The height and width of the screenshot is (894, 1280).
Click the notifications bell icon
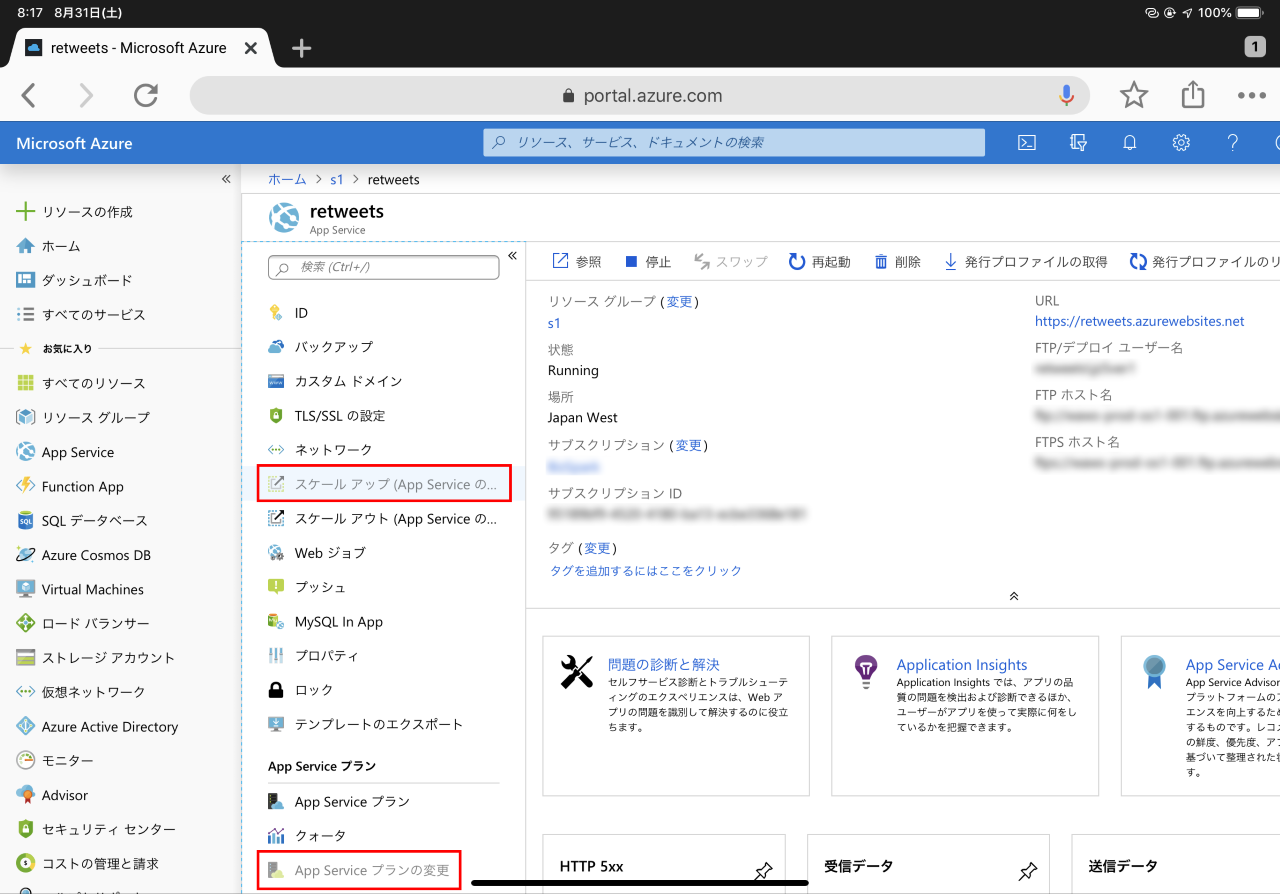pyautogui.click(x=1130, y=143)
